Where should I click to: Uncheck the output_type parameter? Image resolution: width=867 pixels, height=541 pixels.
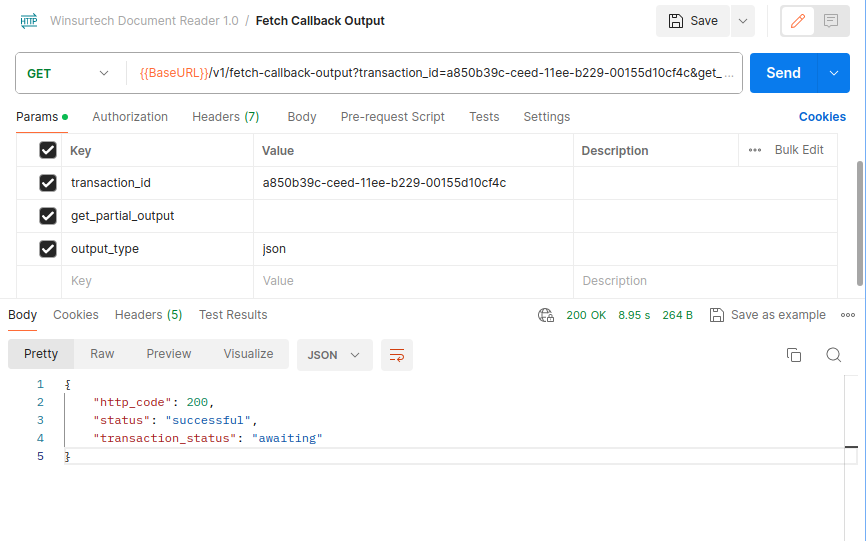pos(48,248)
